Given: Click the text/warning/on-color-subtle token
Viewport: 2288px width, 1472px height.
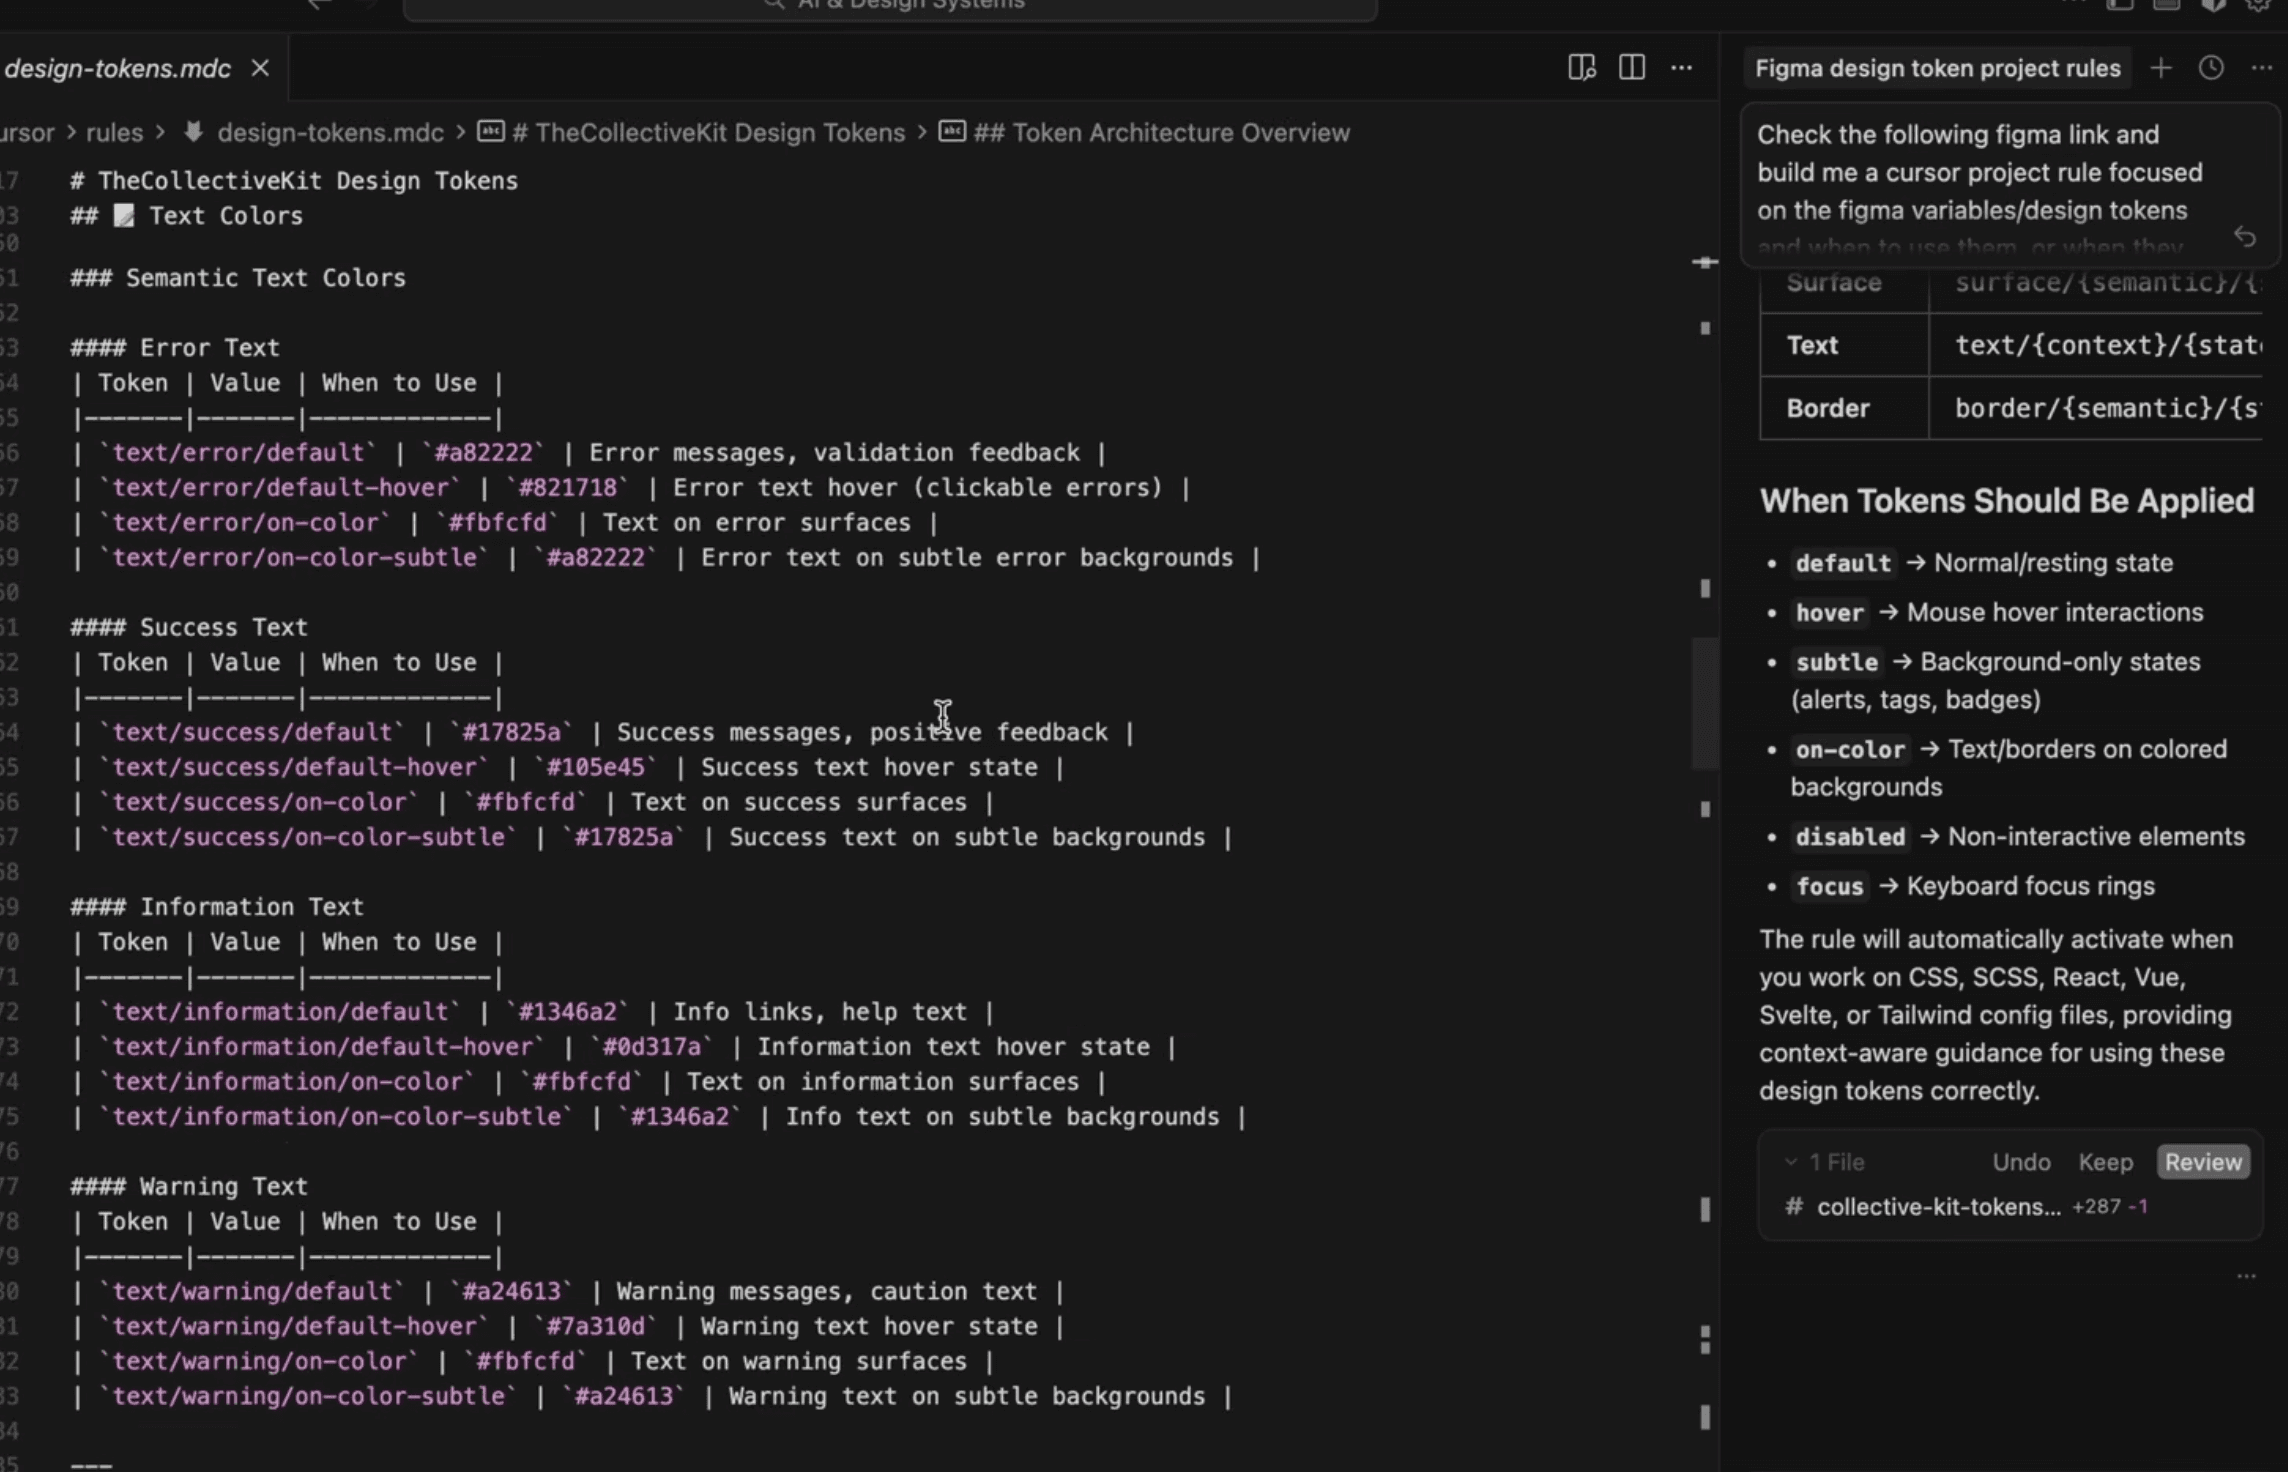Looking at the screenshot, I should point(308,1397).
